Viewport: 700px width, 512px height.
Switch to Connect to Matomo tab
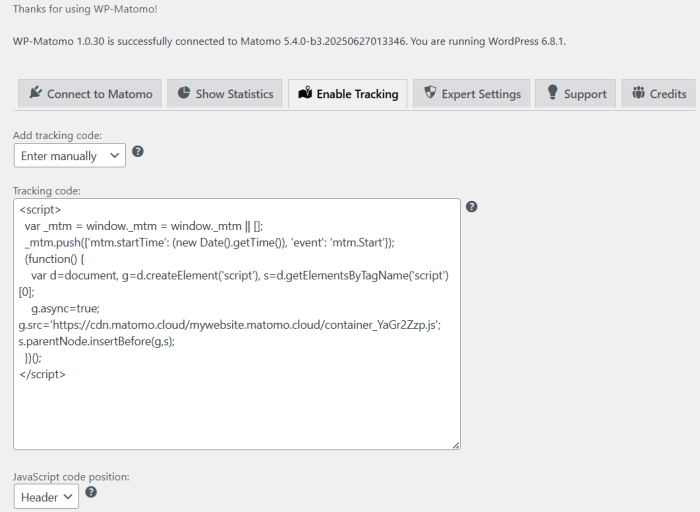pos(90,94)
